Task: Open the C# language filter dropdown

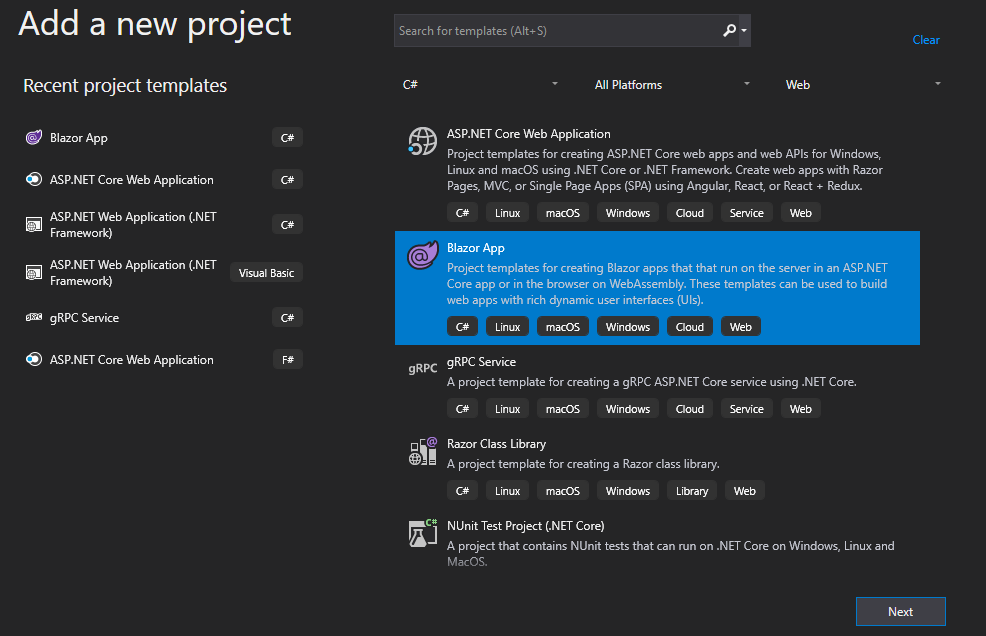Action: click(x=480, y=84)
